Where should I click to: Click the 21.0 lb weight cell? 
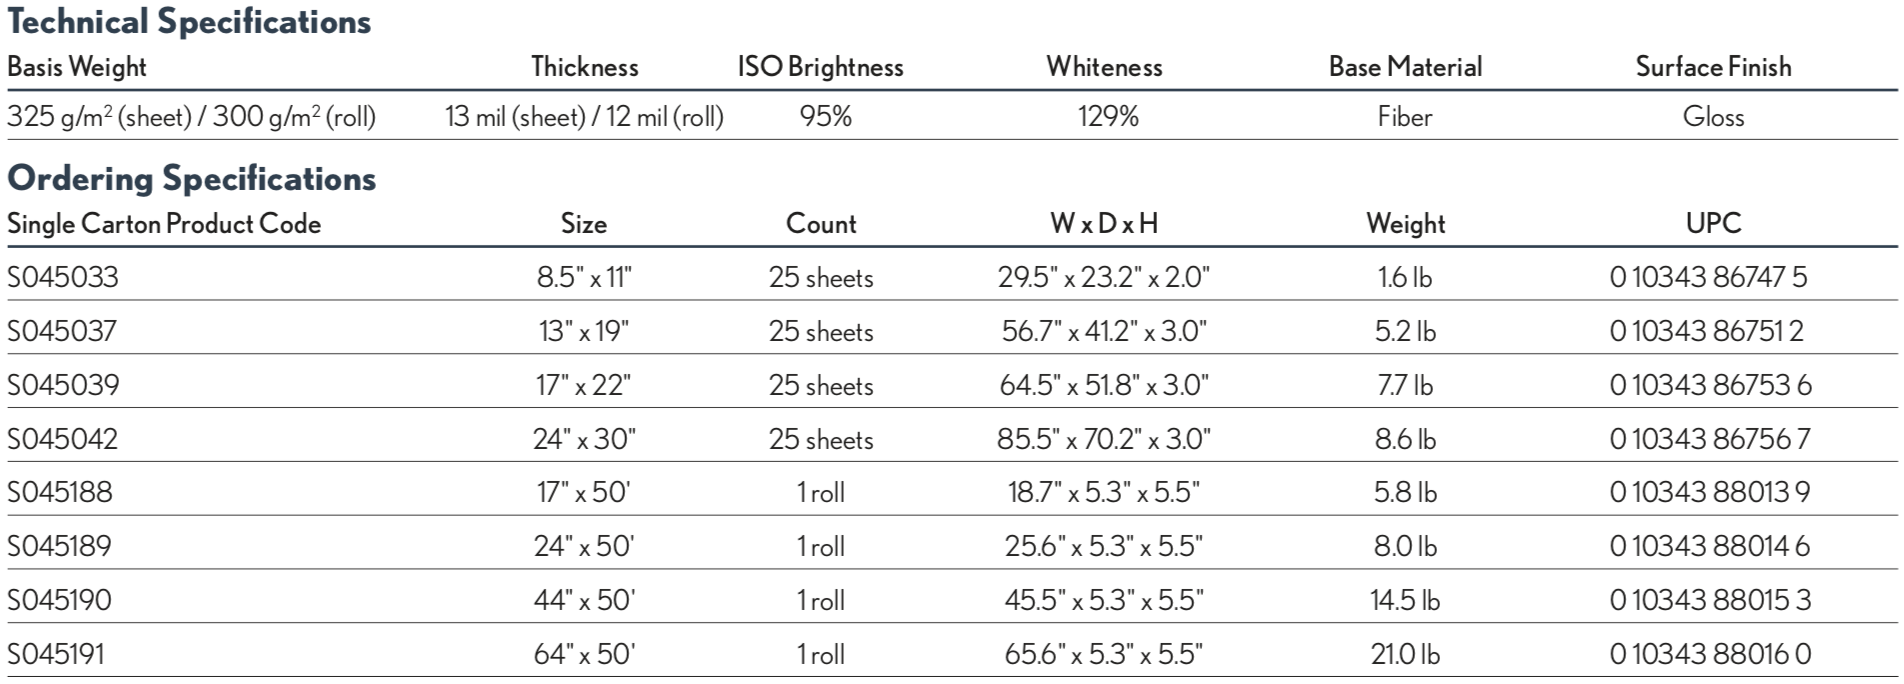1405,654
